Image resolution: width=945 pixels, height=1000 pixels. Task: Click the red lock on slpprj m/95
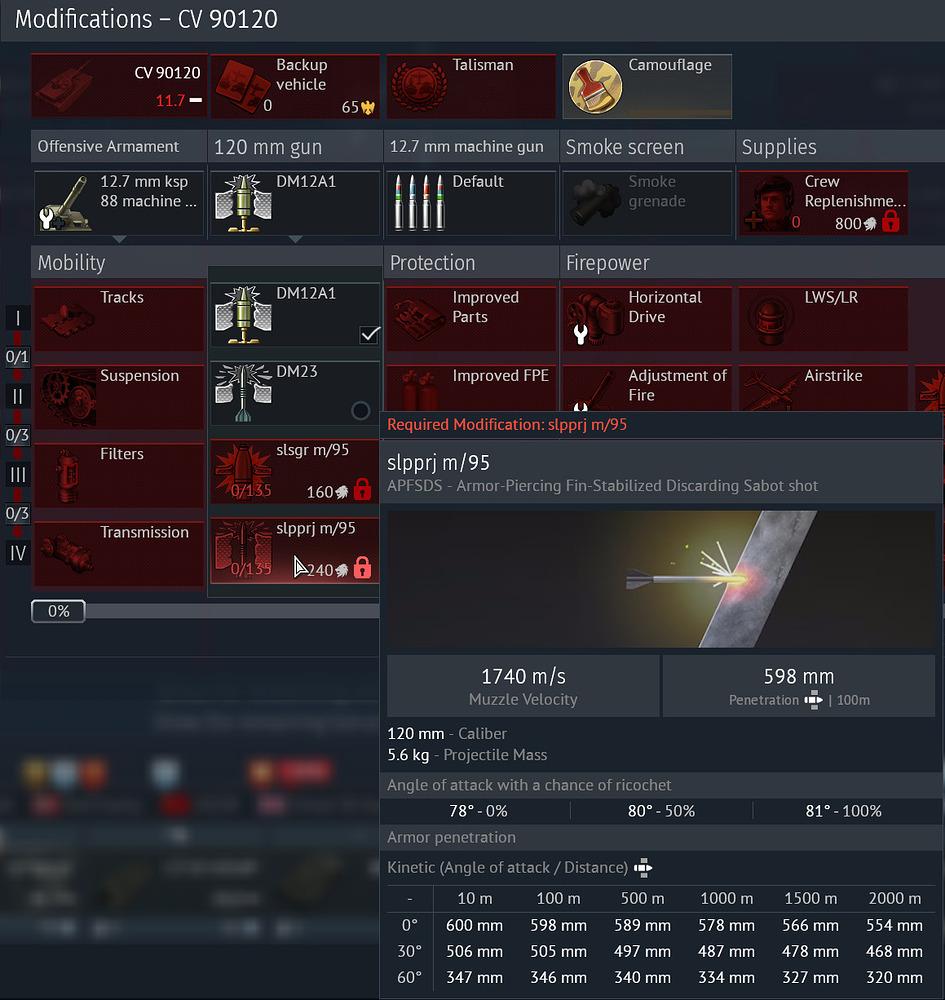[x=362, y=568]
